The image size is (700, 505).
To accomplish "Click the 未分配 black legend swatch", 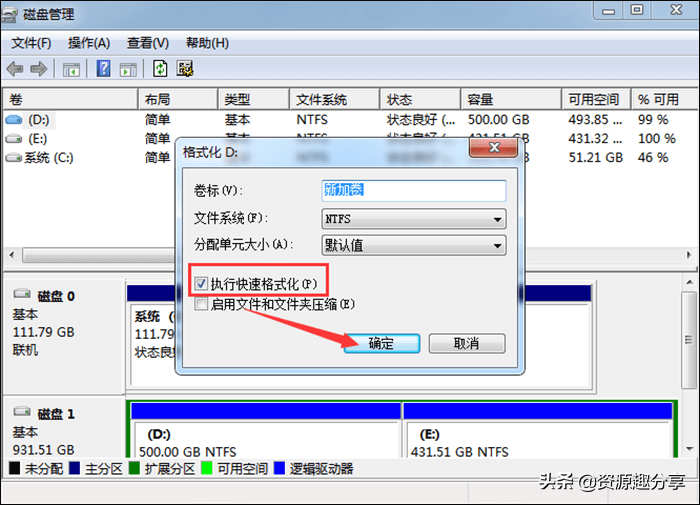I will [14, 468].
